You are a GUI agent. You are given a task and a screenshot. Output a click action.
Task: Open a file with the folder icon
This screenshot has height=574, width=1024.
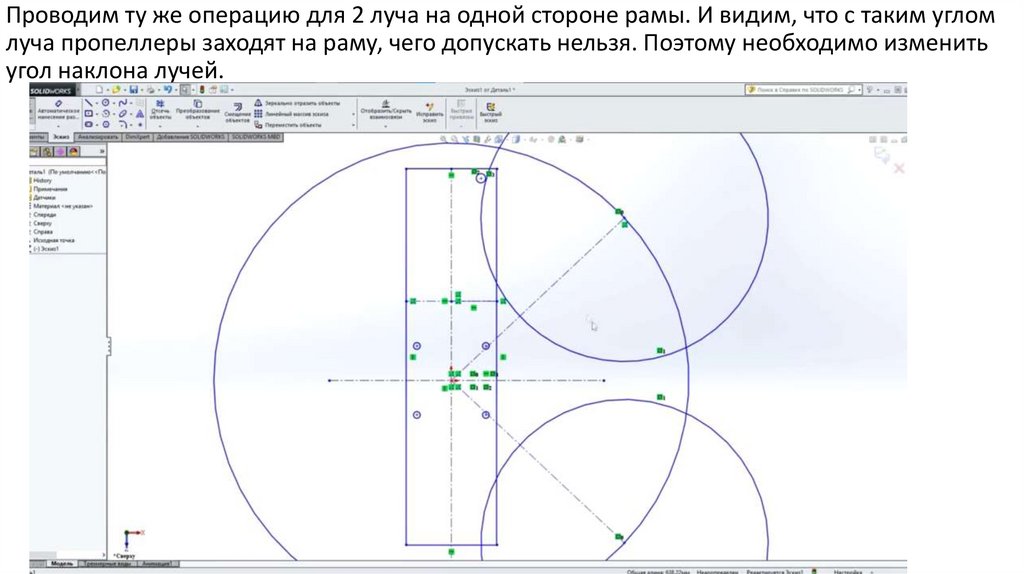pyautogui.click(x=116, y=89)
